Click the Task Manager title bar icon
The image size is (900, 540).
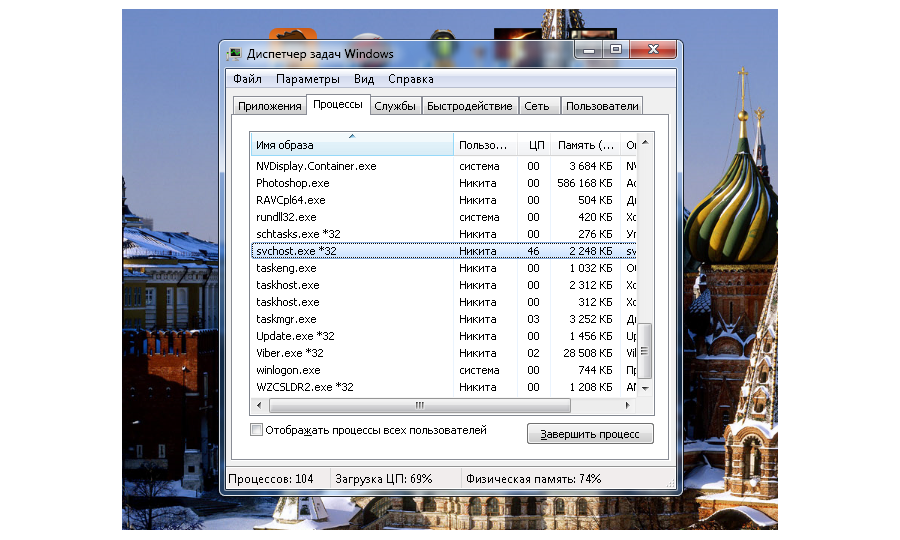234,54
